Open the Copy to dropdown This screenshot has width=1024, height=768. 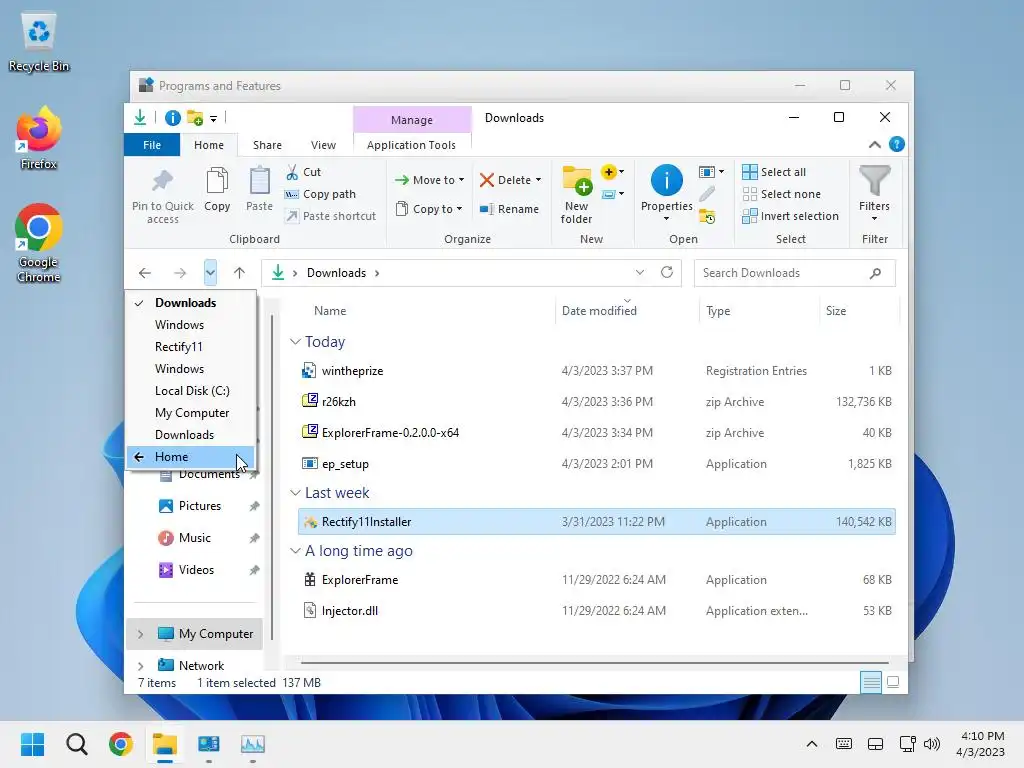(430, 209)
